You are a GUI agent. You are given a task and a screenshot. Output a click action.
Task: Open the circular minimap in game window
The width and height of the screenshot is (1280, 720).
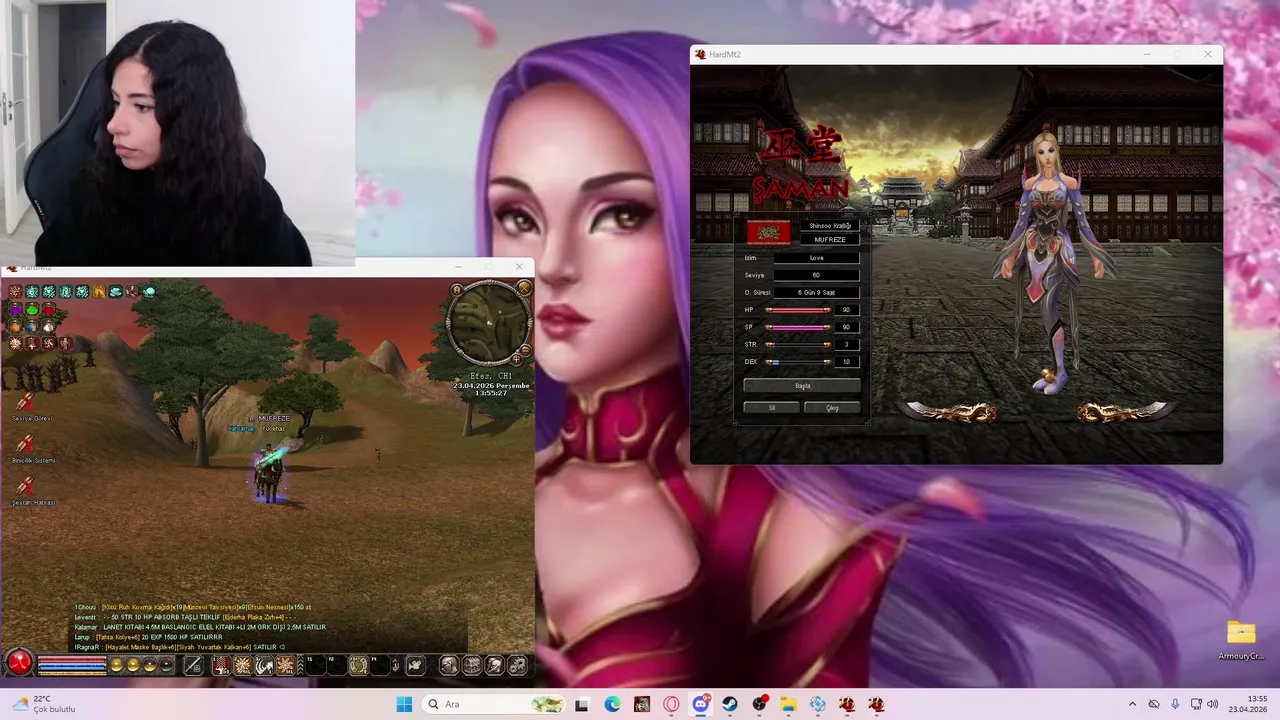(x=489, y=324)
